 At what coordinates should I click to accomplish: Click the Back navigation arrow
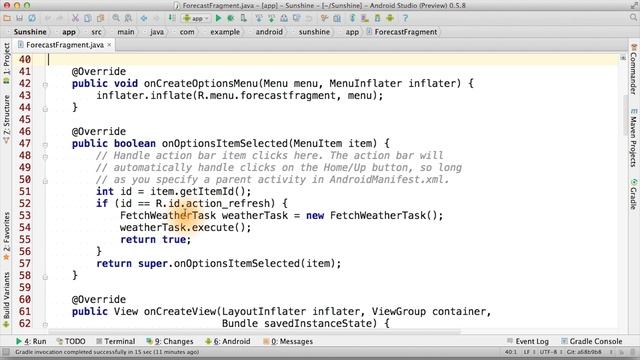[144, 18]
